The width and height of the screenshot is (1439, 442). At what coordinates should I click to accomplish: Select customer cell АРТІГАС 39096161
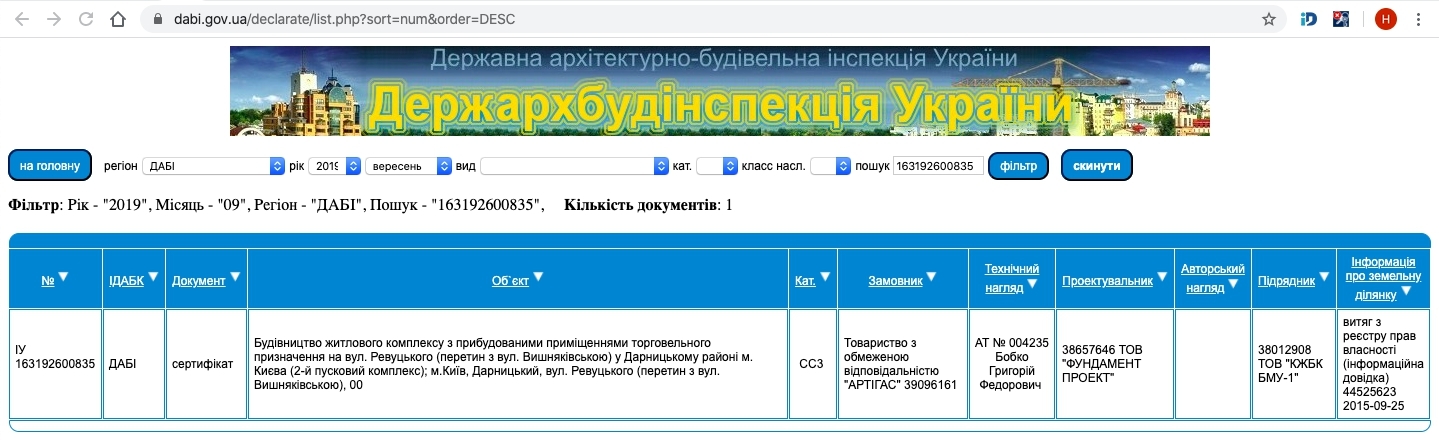[x=903, y=364]
